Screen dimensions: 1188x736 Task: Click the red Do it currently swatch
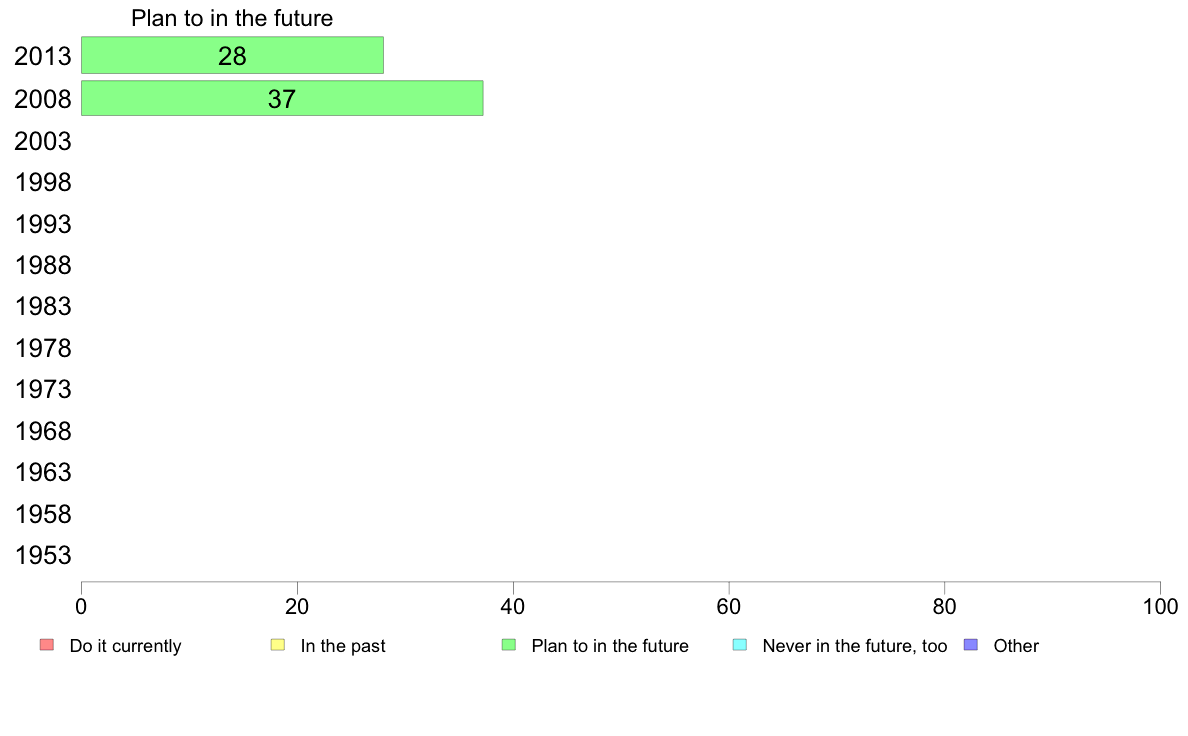click(47, 645)
